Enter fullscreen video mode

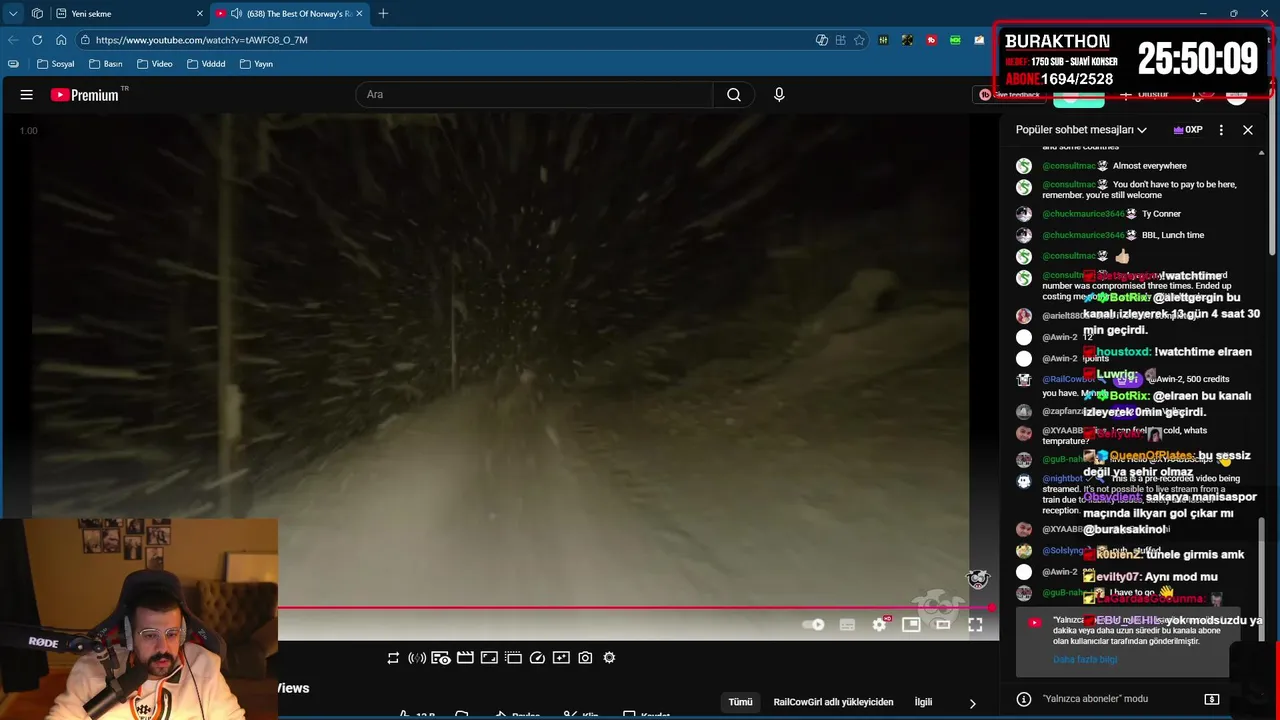[975, 625]
